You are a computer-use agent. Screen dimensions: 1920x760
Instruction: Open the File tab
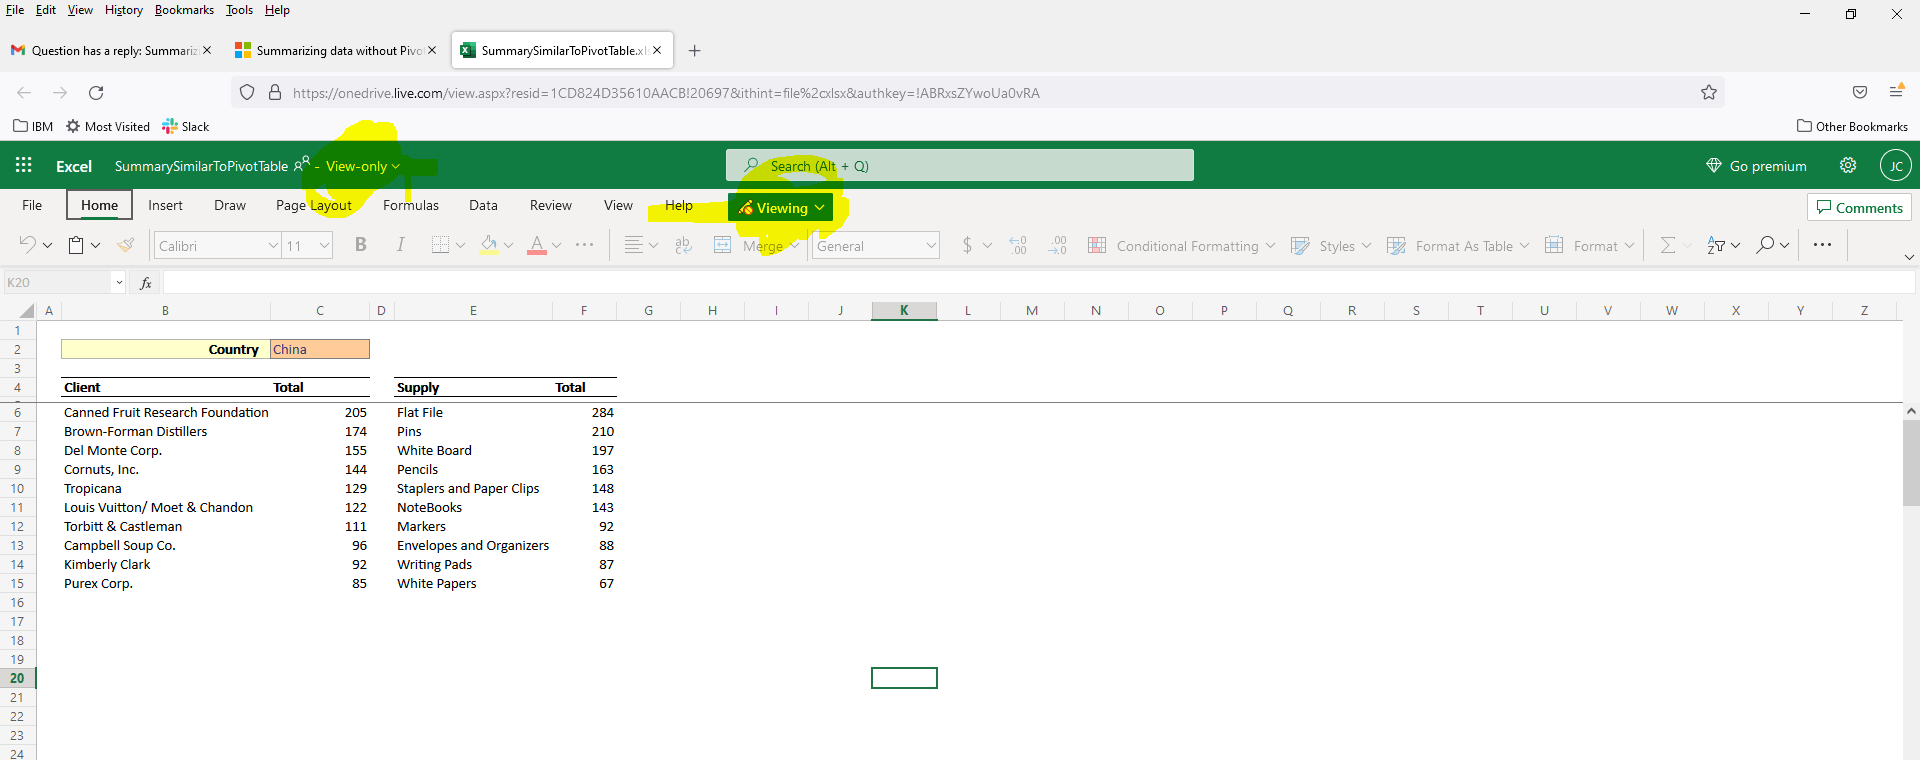(32, 205)
